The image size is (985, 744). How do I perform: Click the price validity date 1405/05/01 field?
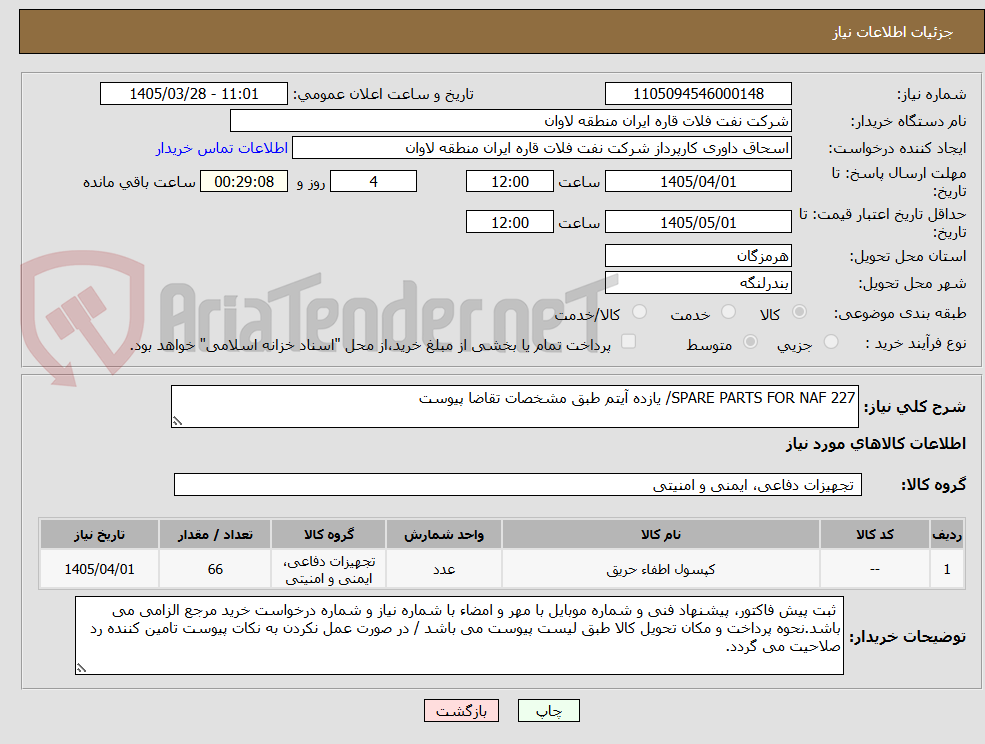[x=698, y=222]
